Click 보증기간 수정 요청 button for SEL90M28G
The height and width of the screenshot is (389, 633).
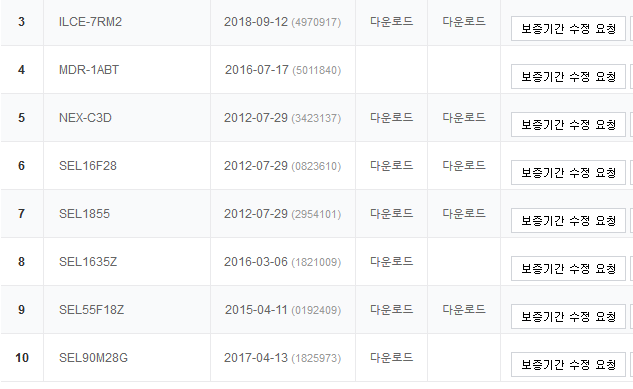pyautogui.click(x=568, y=365)
